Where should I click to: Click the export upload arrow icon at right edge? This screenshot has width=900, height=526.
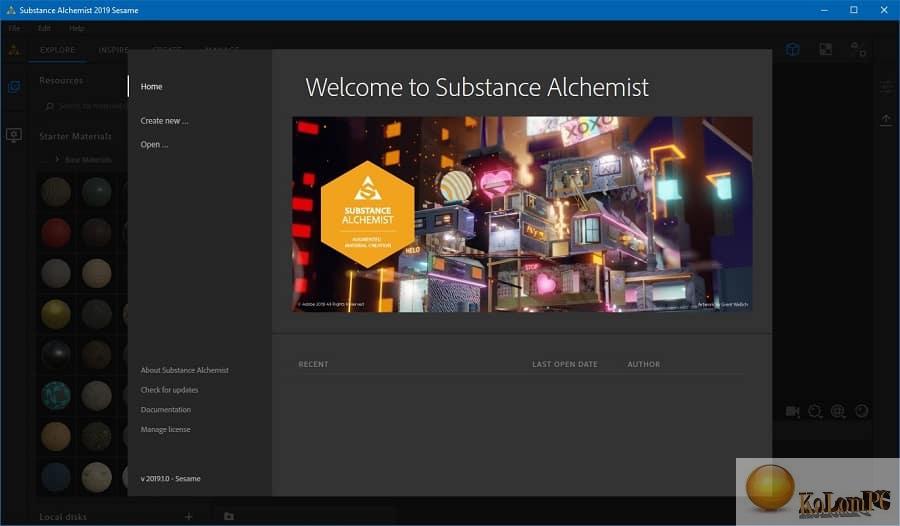[886, 119]
